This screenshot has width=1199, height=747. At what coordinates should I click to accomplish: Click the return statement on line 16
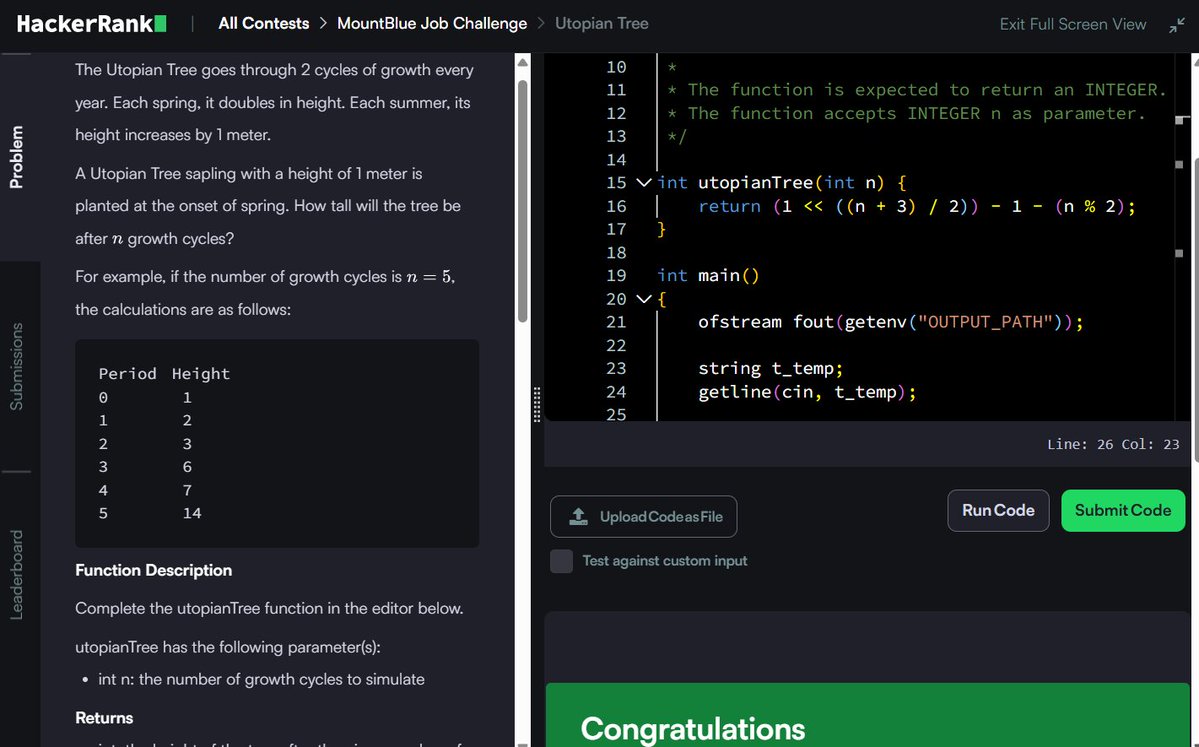[x=917, y=206]
